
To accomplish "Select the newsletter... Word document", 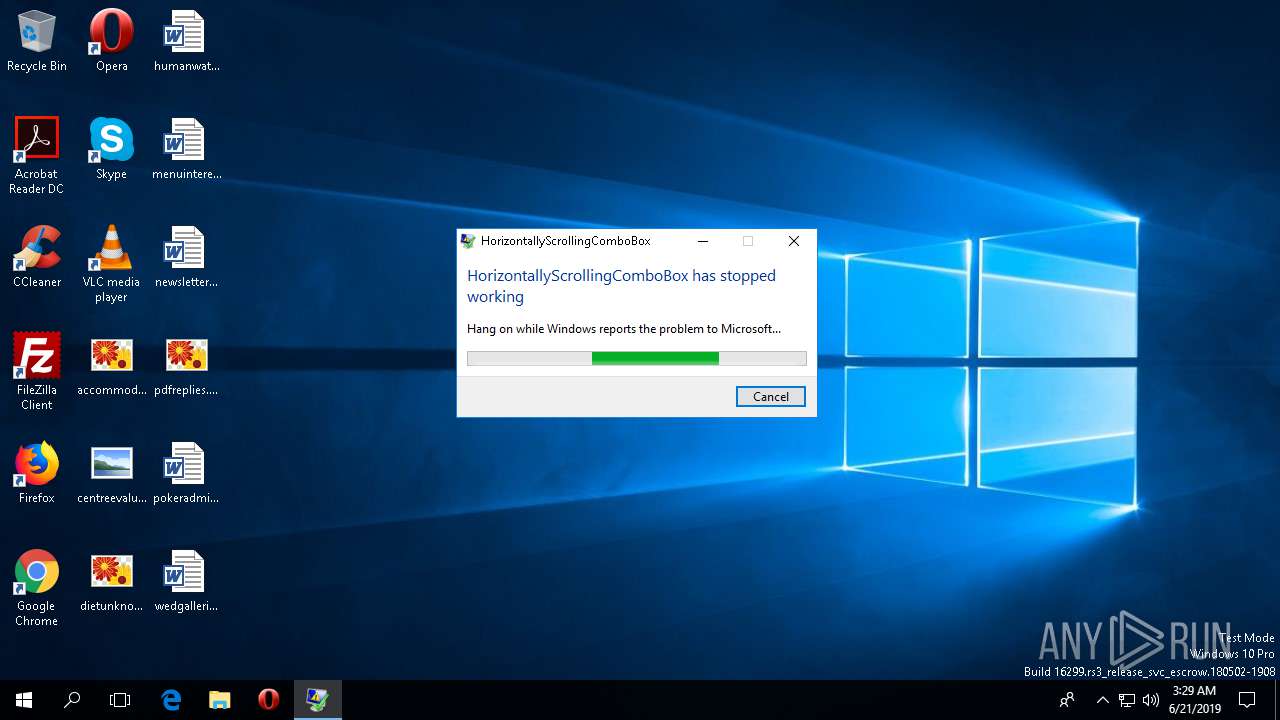I will 186,257.
